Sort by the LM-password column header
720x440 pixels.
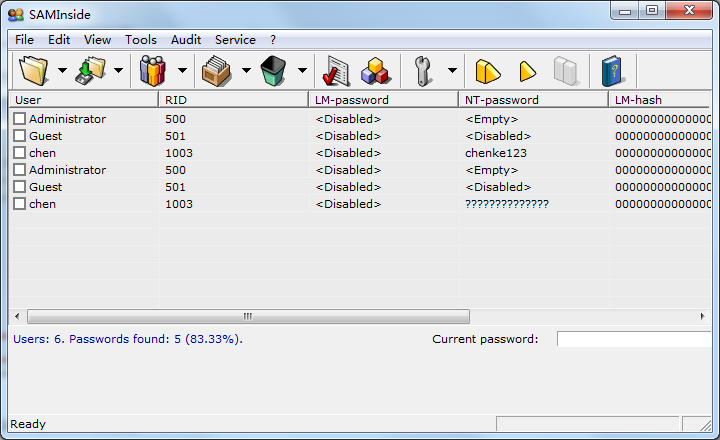(x=383, y=100)
